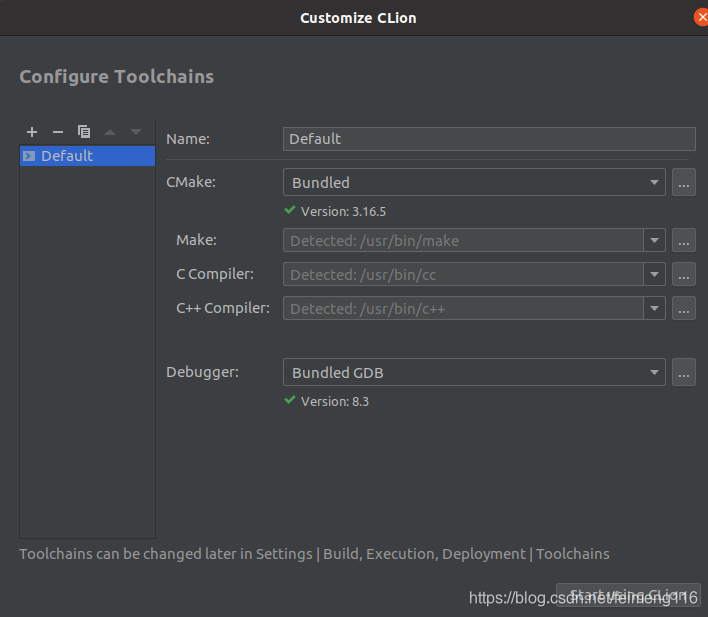Click the Make path field

click(x=463, y=240)
